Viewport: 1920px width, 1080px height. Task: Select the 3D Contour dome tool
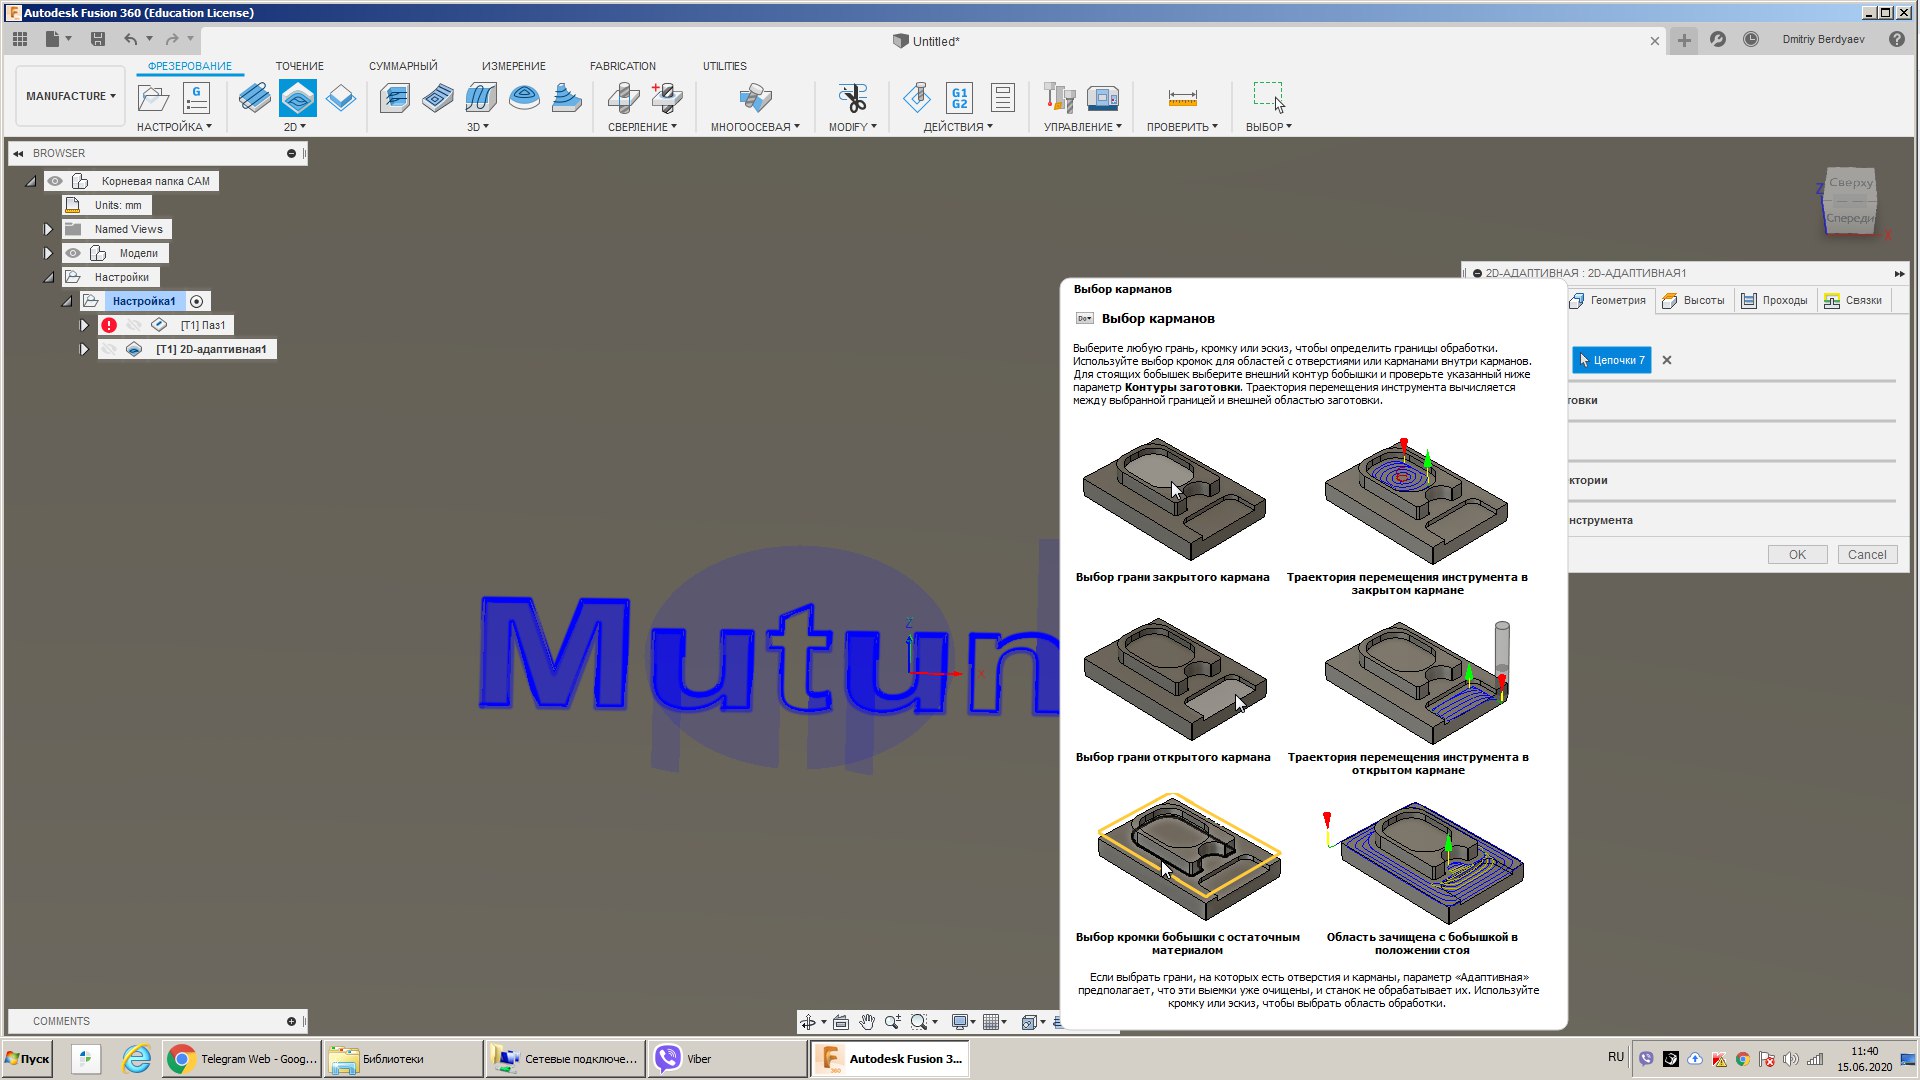524,98
